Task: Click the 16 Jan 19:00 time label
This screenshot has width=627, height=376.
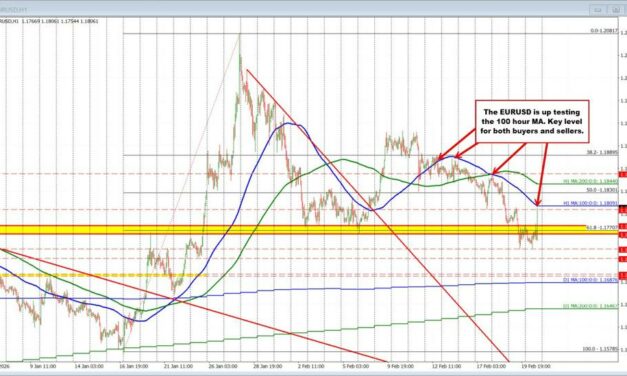Action: 134,366
